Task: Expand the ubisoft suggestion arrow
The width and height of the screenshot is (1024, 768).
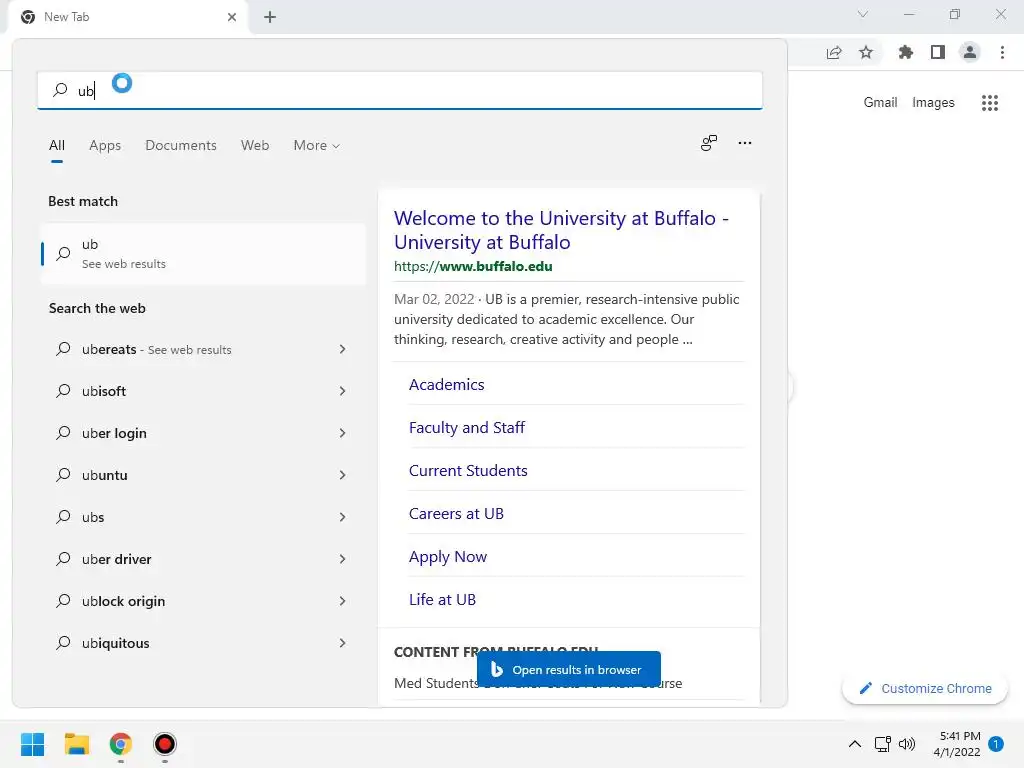Action: pyautogui.click(x=342, y=391)
